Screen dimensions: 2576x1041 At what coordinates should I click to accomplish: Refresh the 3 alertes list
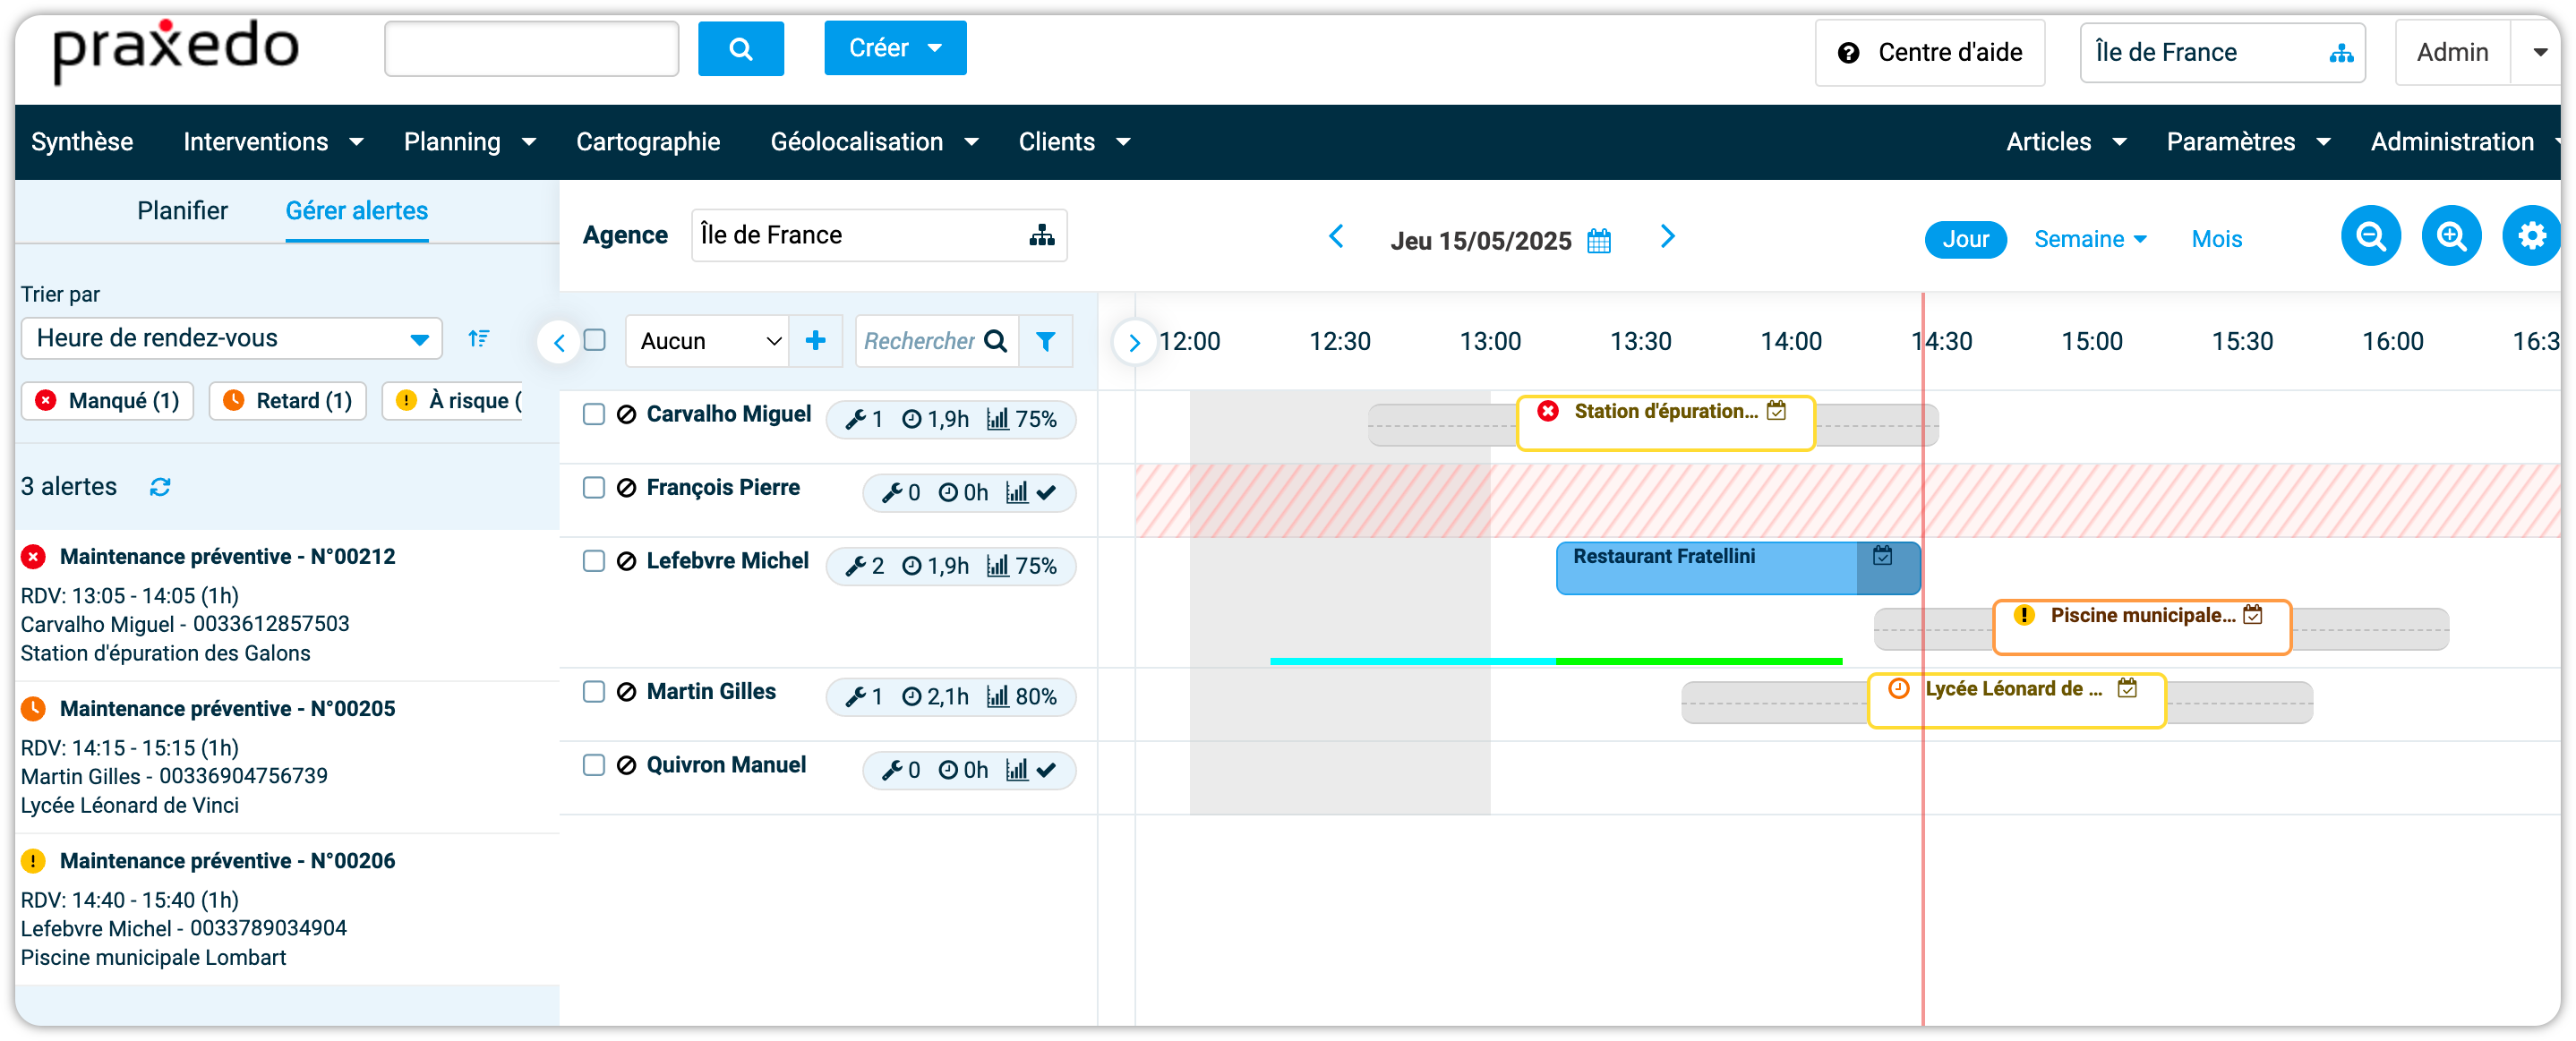pos(160,487)
